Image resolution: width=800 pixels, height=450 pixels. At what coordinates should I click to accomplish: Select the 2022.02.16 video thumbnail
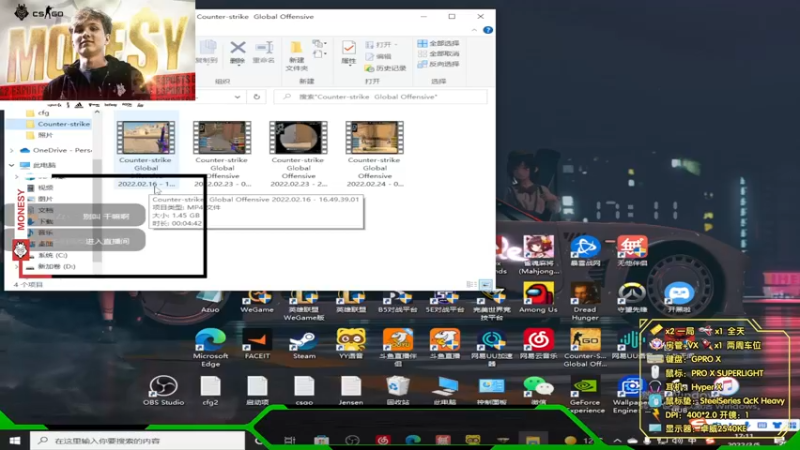(x=145, y=137)
